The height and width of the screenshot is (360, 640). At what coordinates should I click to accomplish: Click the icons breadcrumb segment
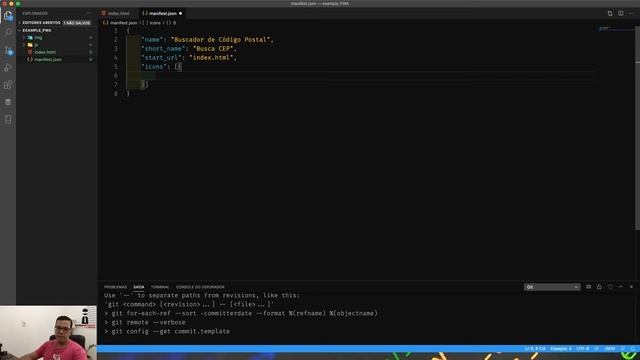155,23
